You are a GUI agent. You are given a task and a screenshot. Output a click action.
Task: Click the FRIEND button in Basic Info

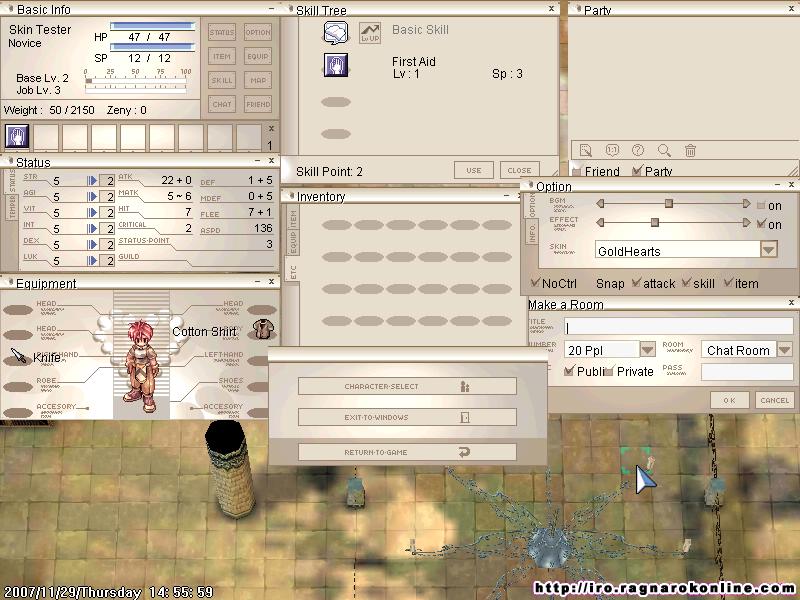(258, 104)
